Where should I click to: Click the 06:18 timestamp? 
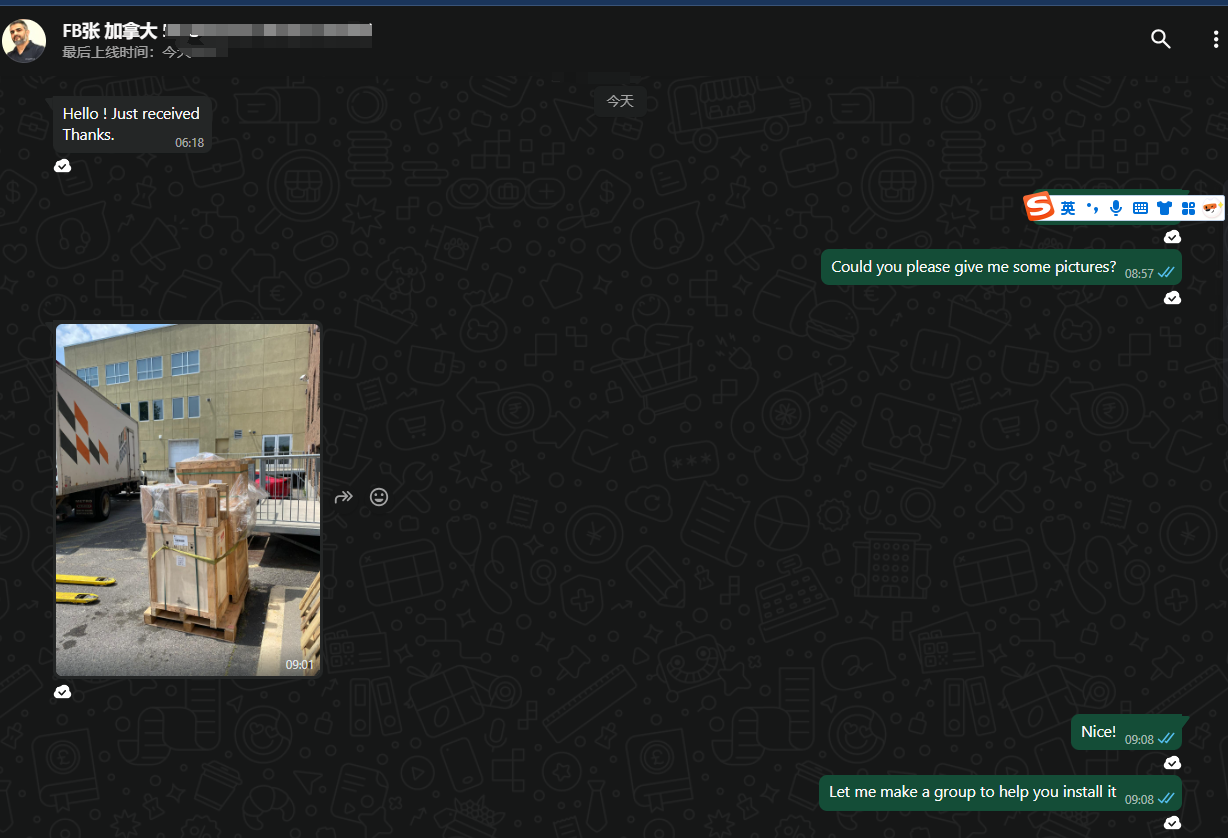(x=189, y=143)
